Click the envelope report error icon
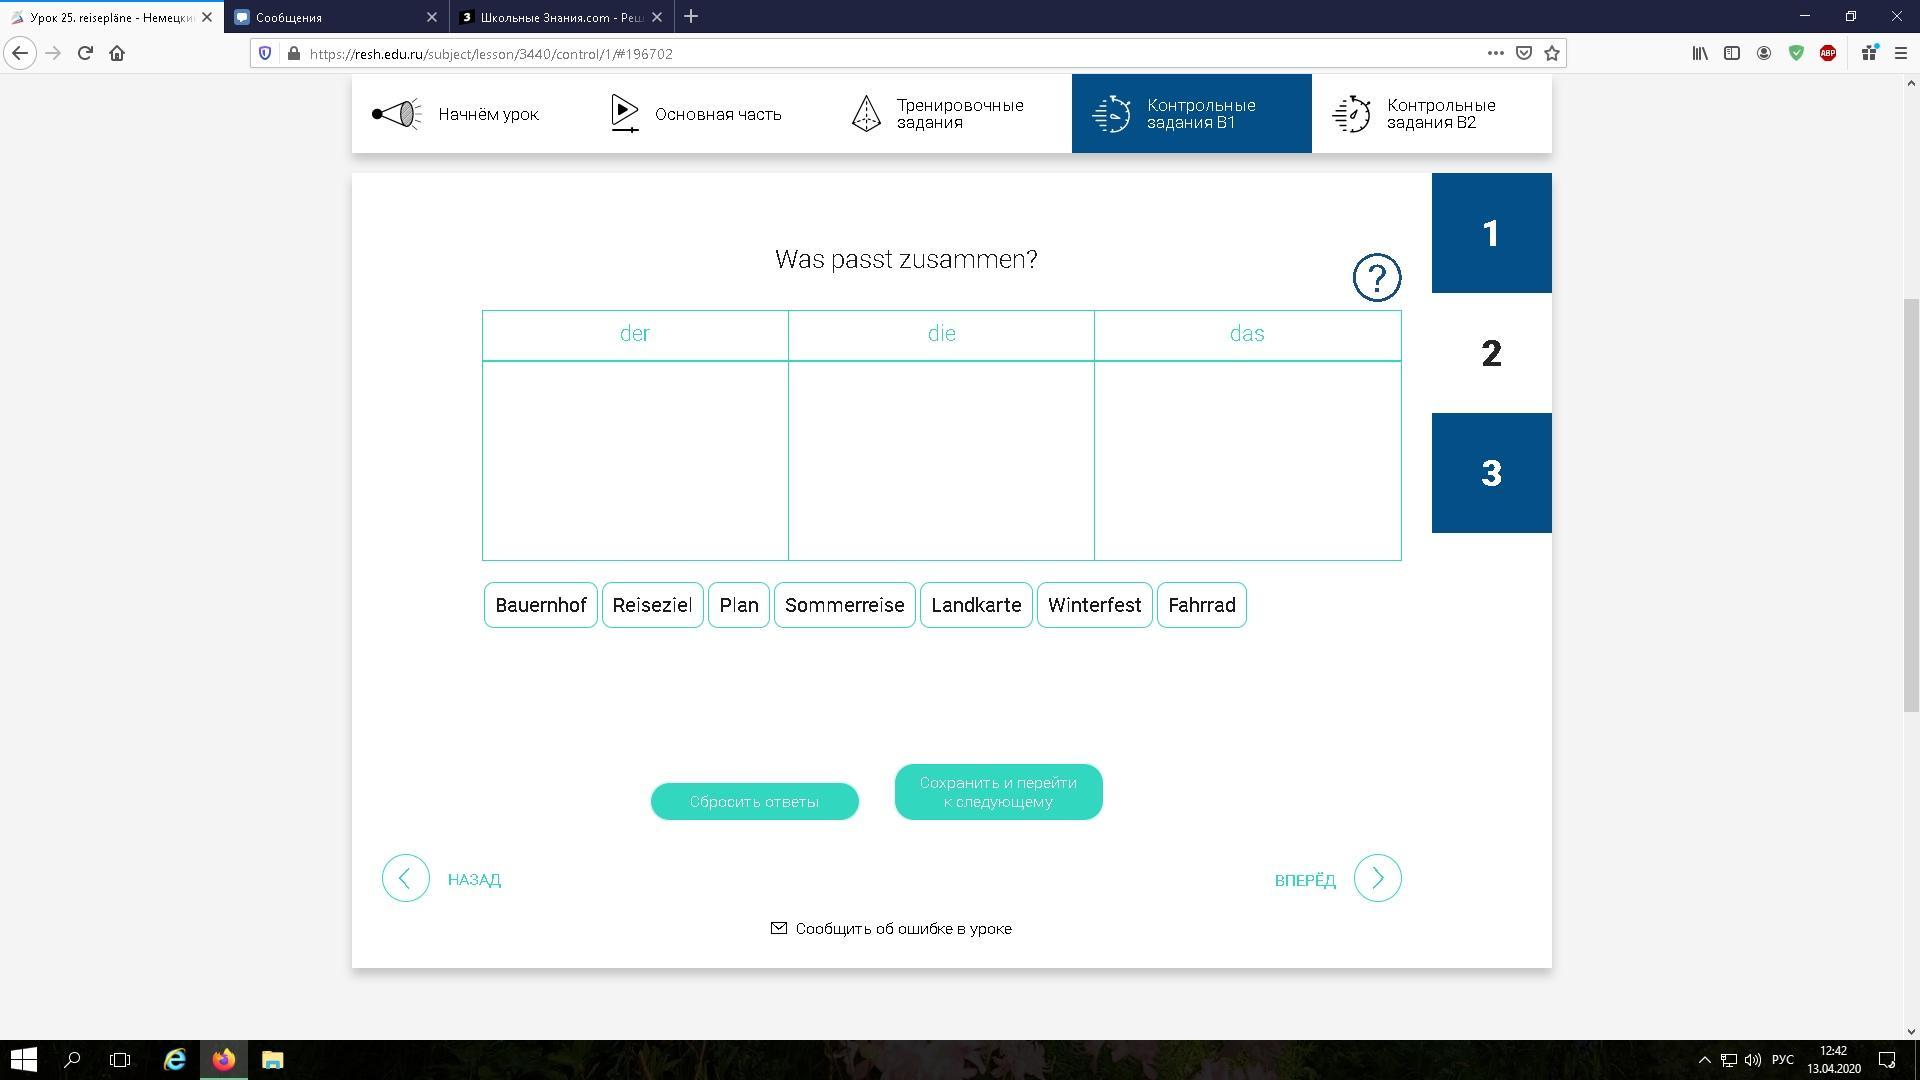The width and height of the screenshot is (1920, 1080). tap(779, 928)
